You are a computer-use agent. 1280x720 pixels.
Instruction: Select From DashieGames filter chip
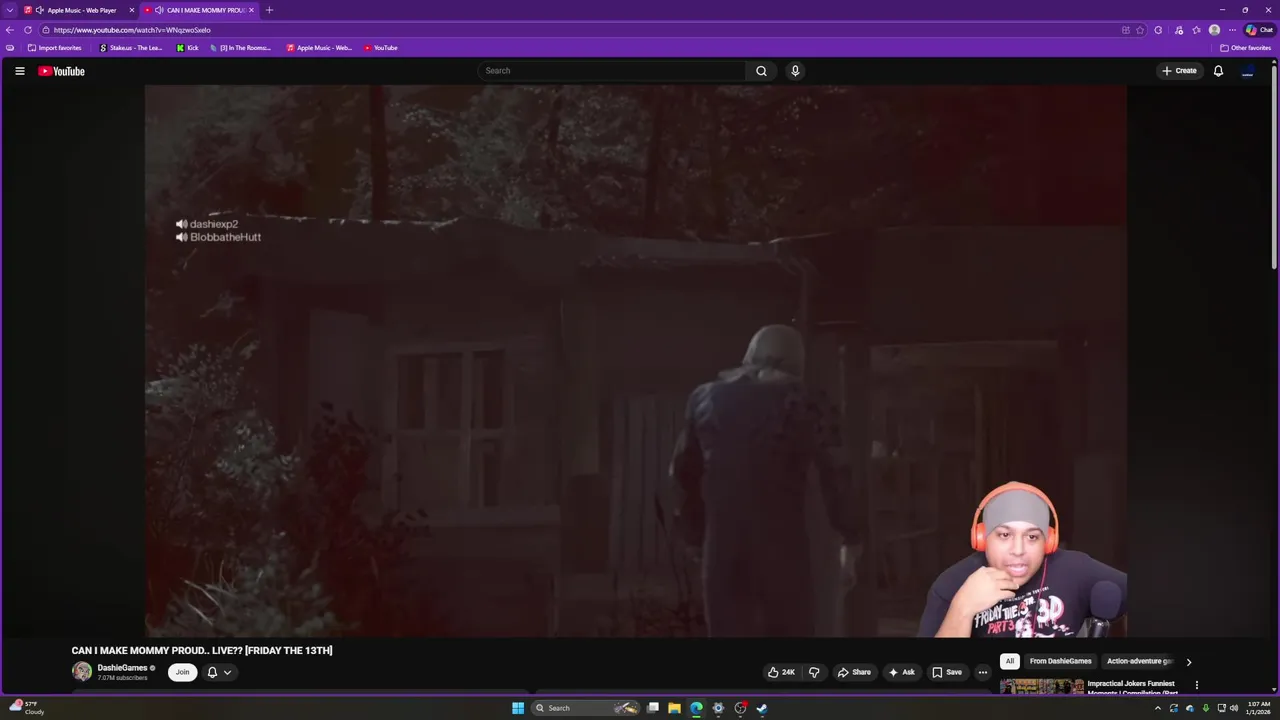point(1060,661)
